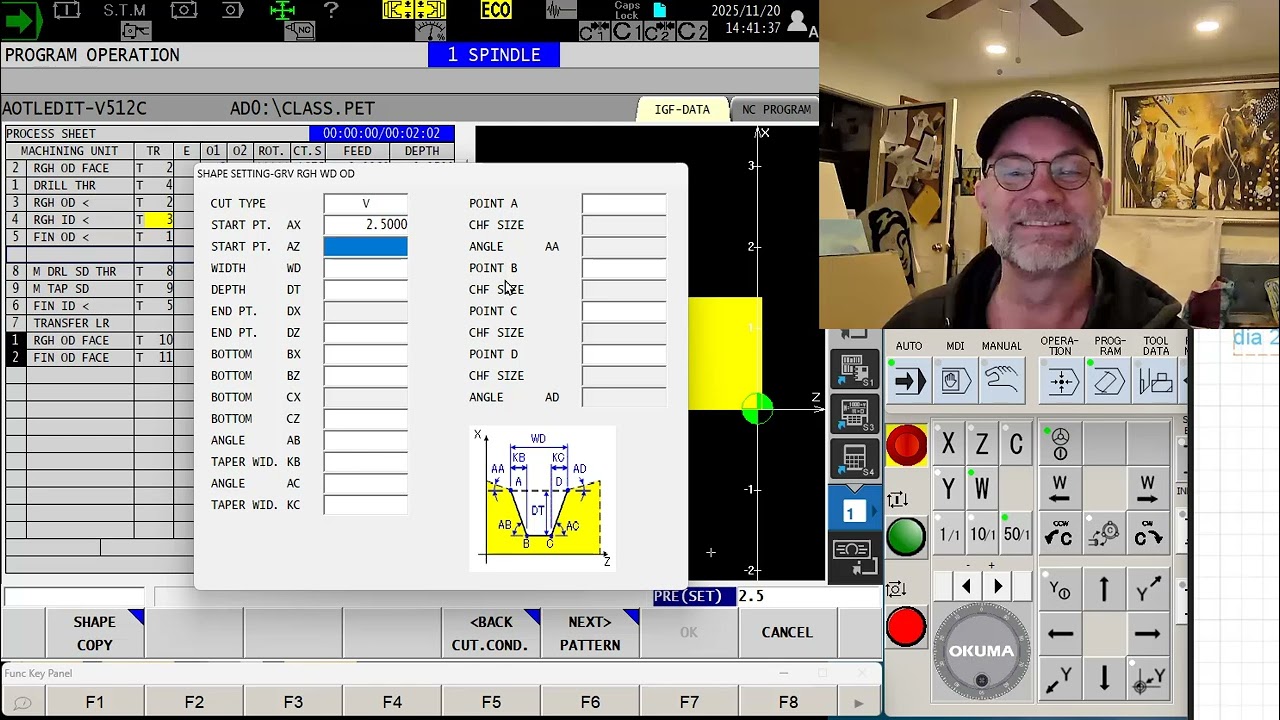Click SHAPE COPY softkey

[x=95, y=633]
